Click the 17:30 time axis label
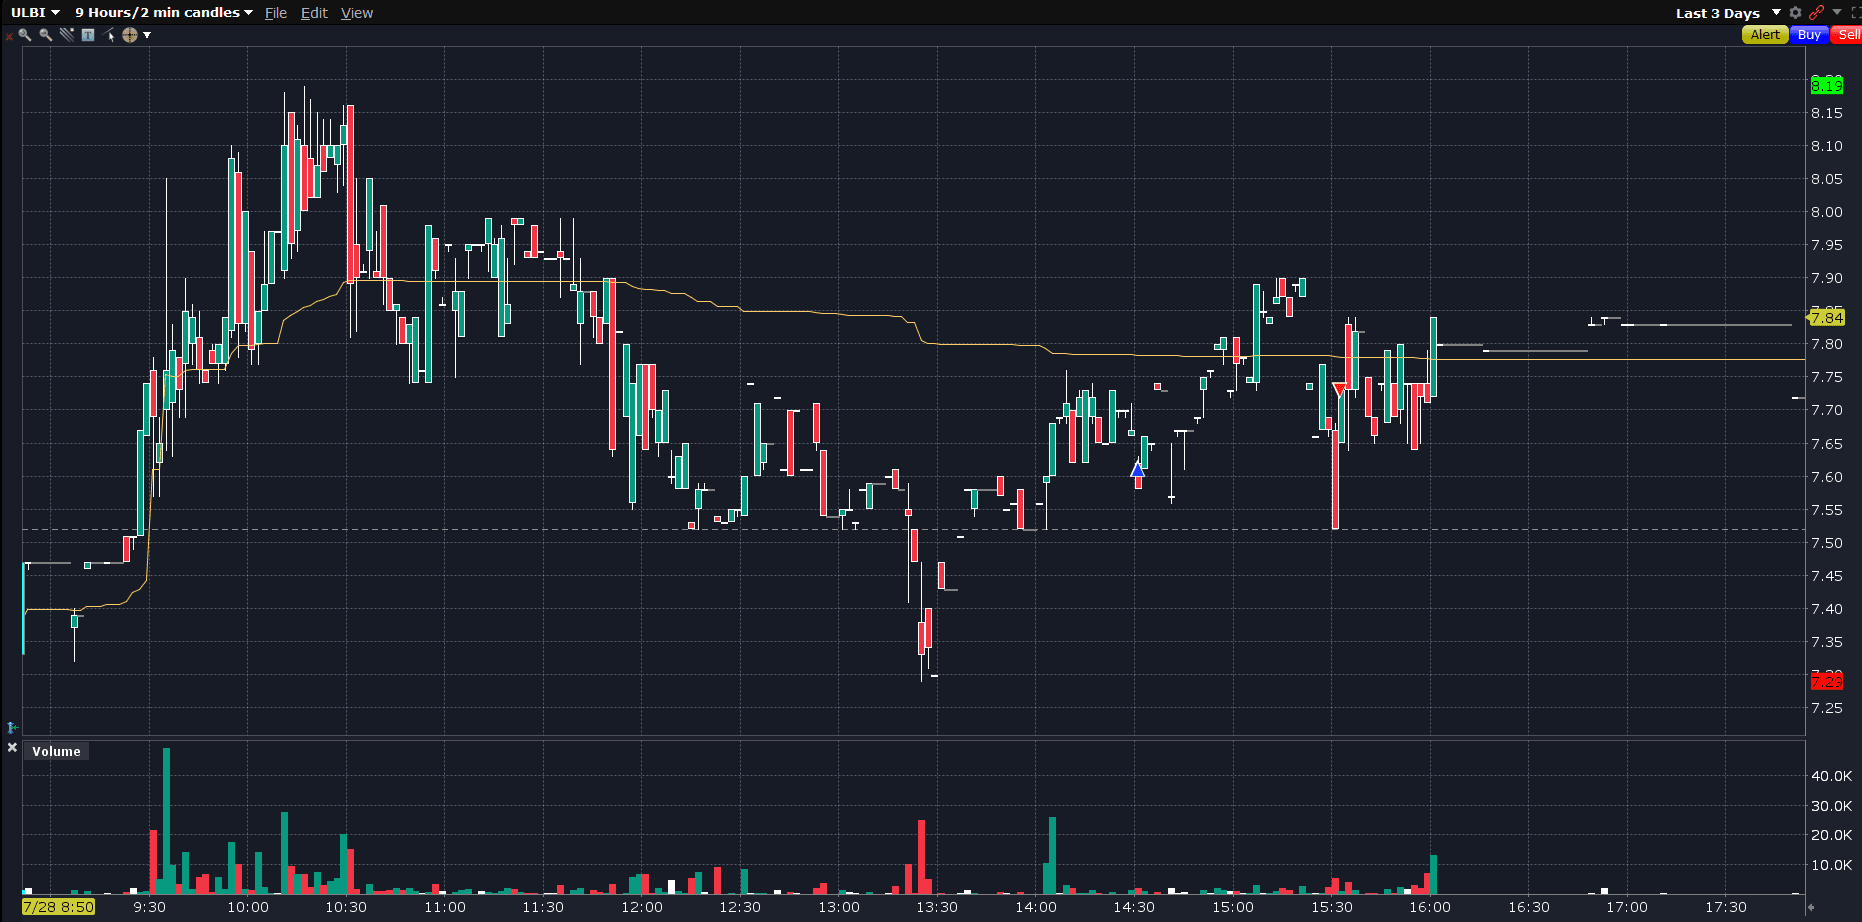This screenshot has height=922, width=1862. 1726,907
